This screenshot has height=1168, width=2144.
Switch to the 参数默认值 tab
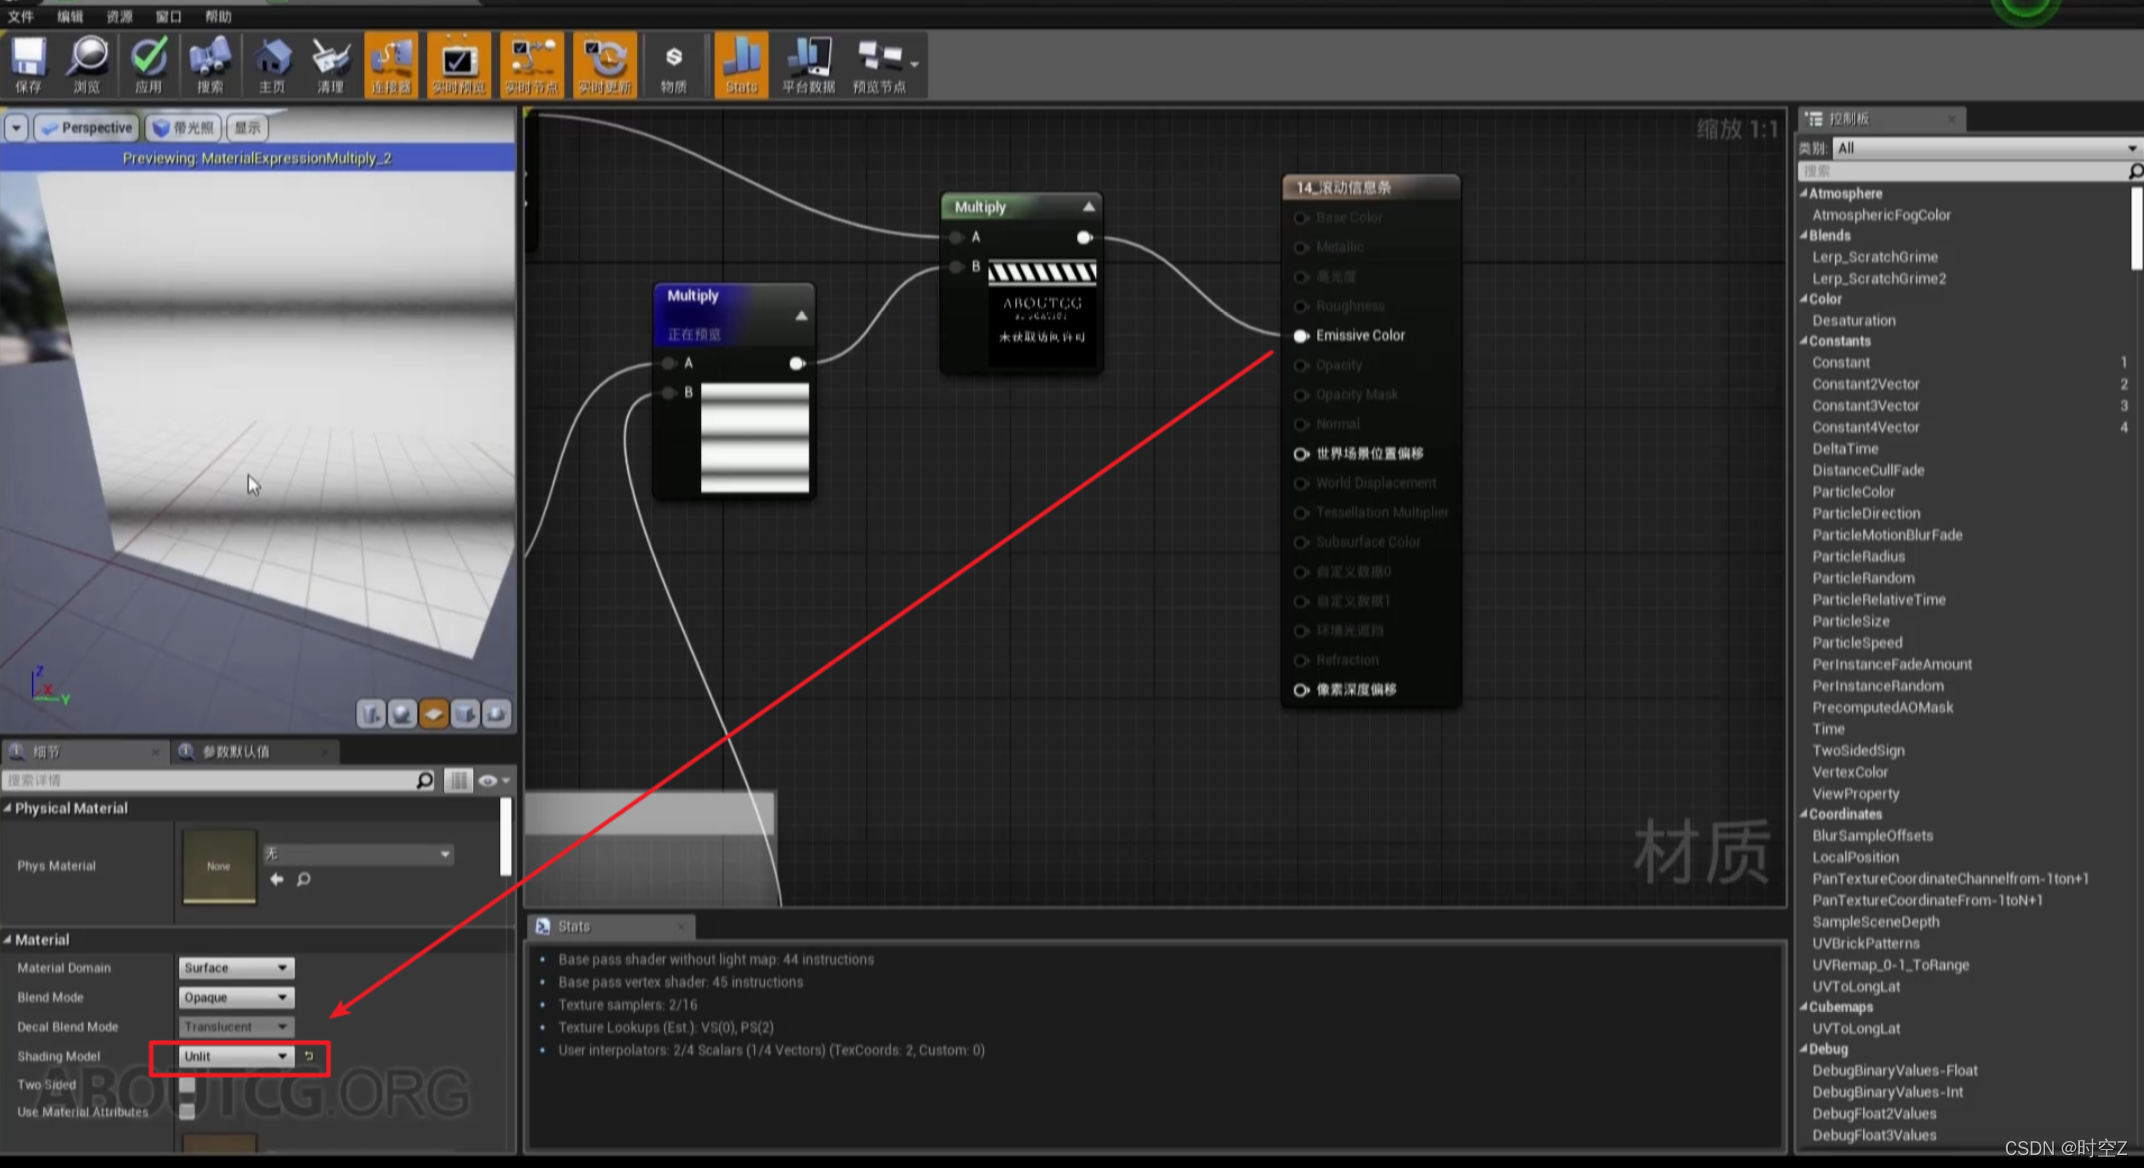236,751
